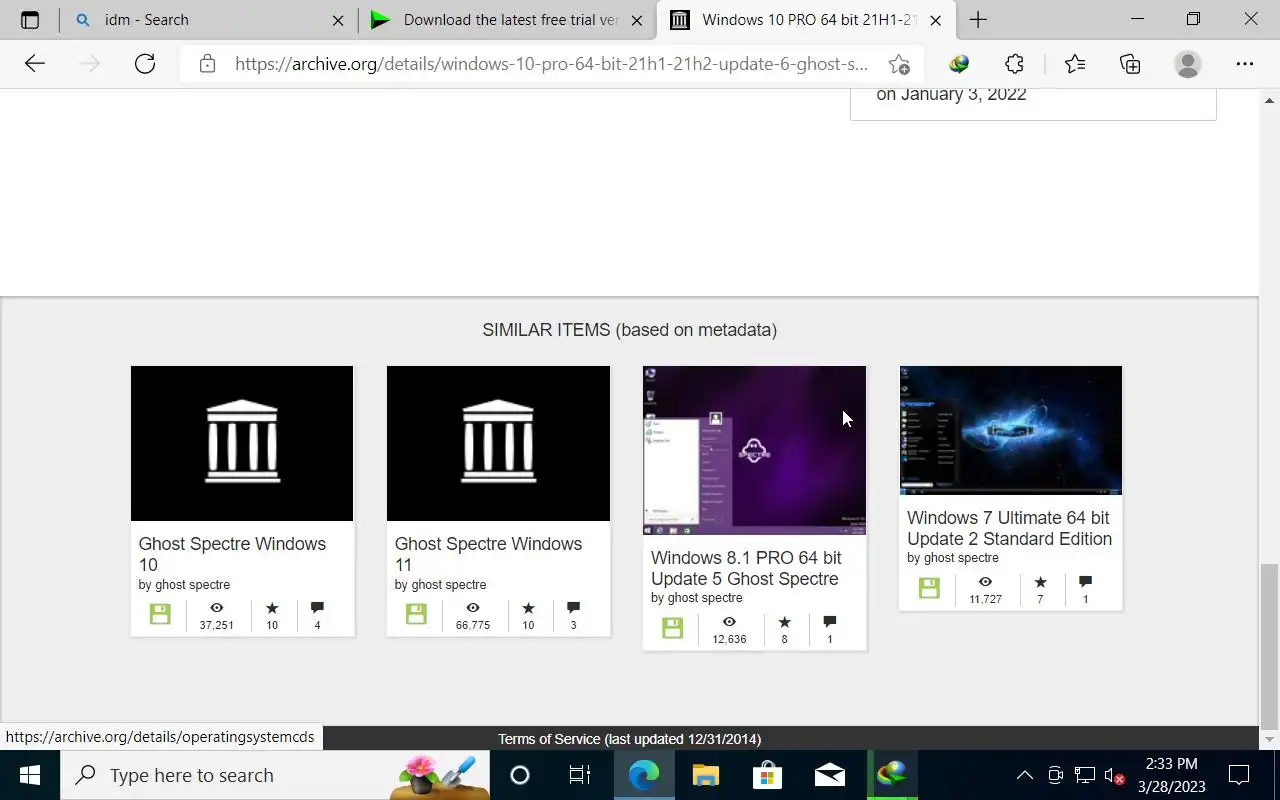Open the Ghost Spectre Windows 10 title link

(x=232, y=554)
